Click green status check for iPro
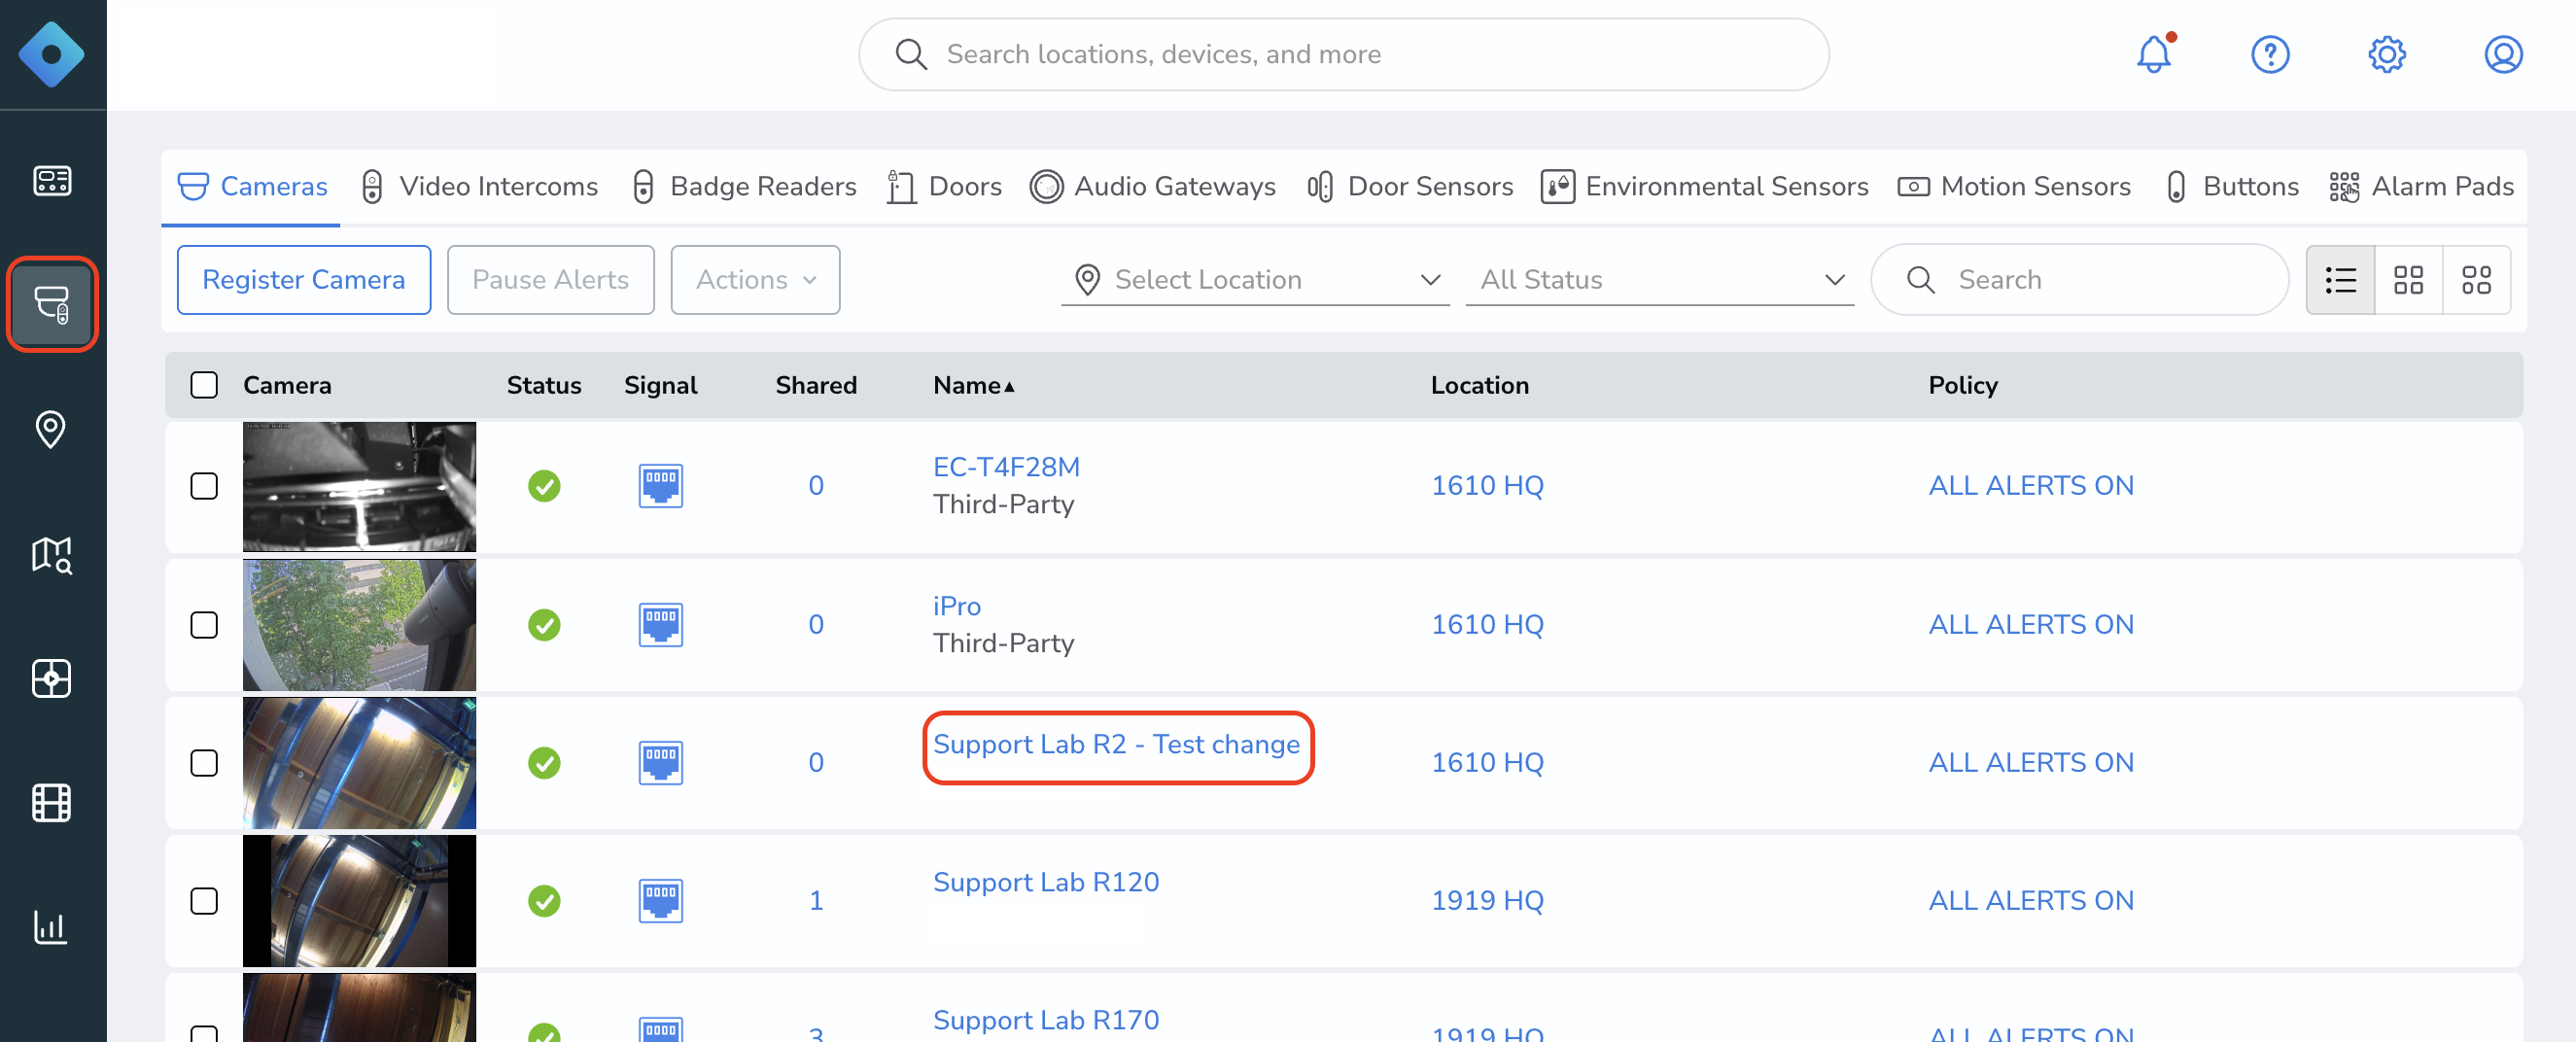 point(544,625)
